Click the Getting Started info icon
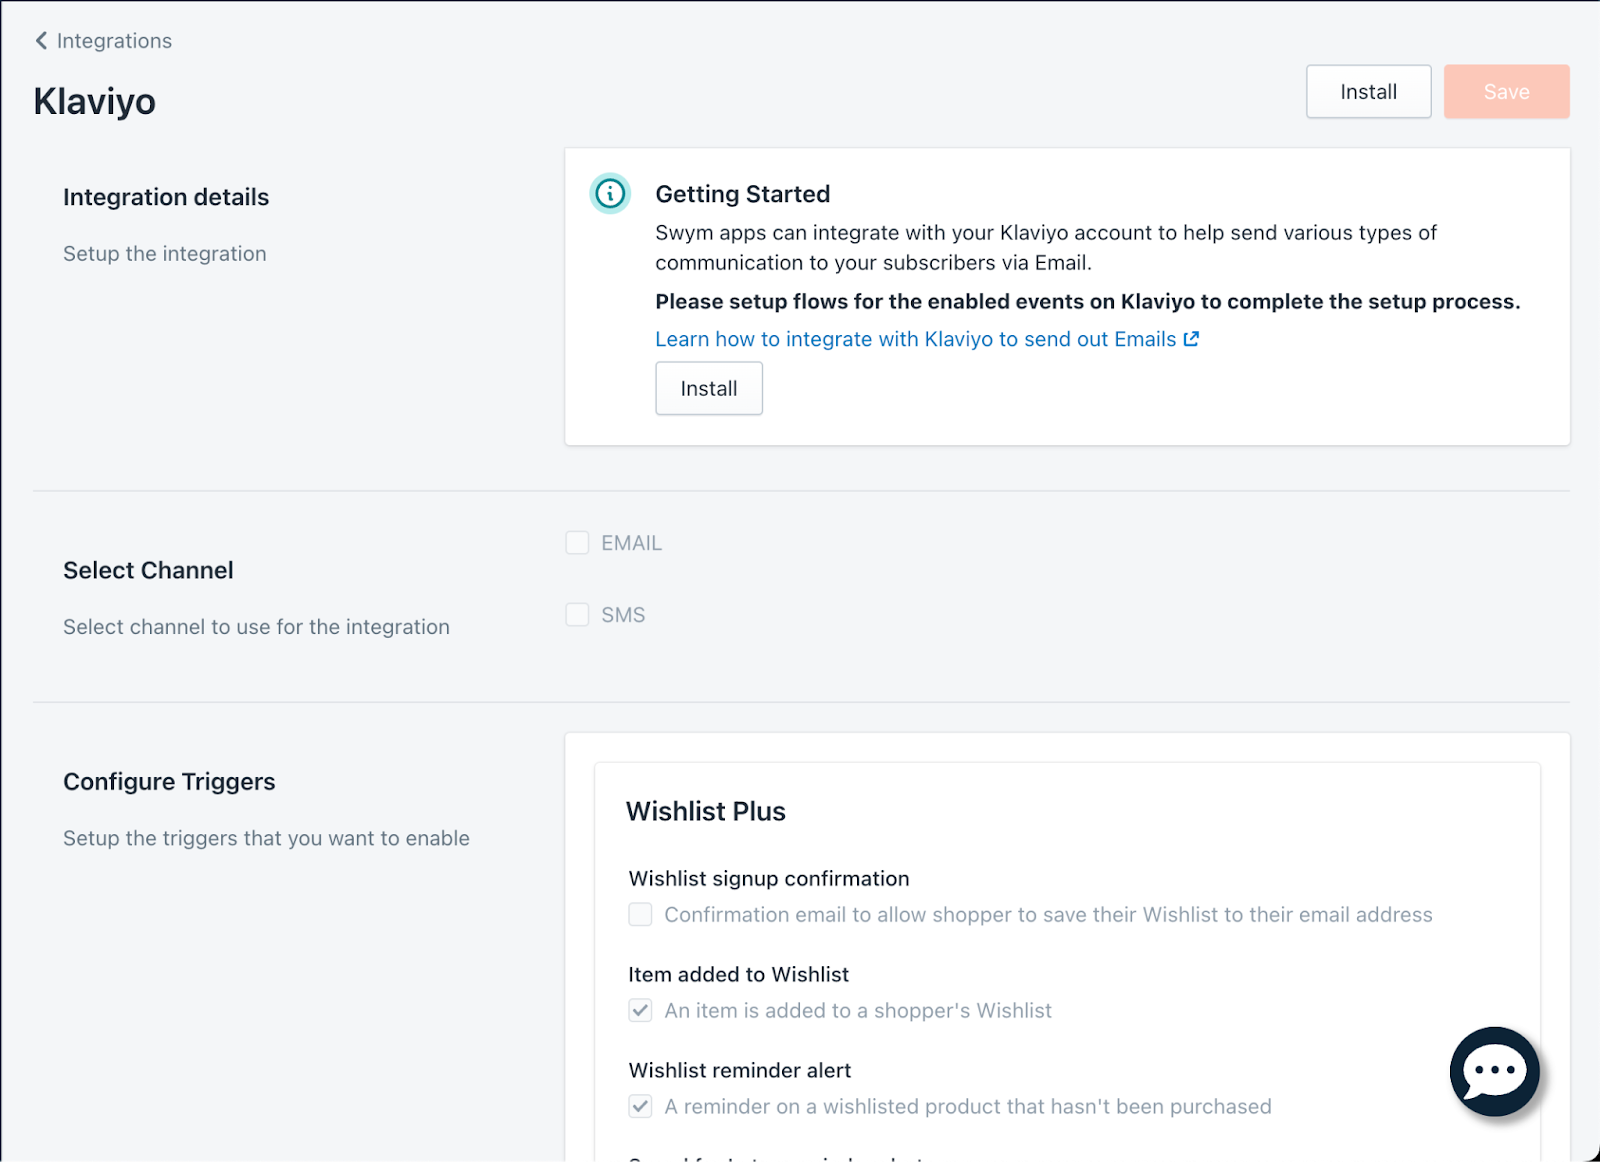Viewport: 1600px width, 1162px height. [x=610, y=193]
